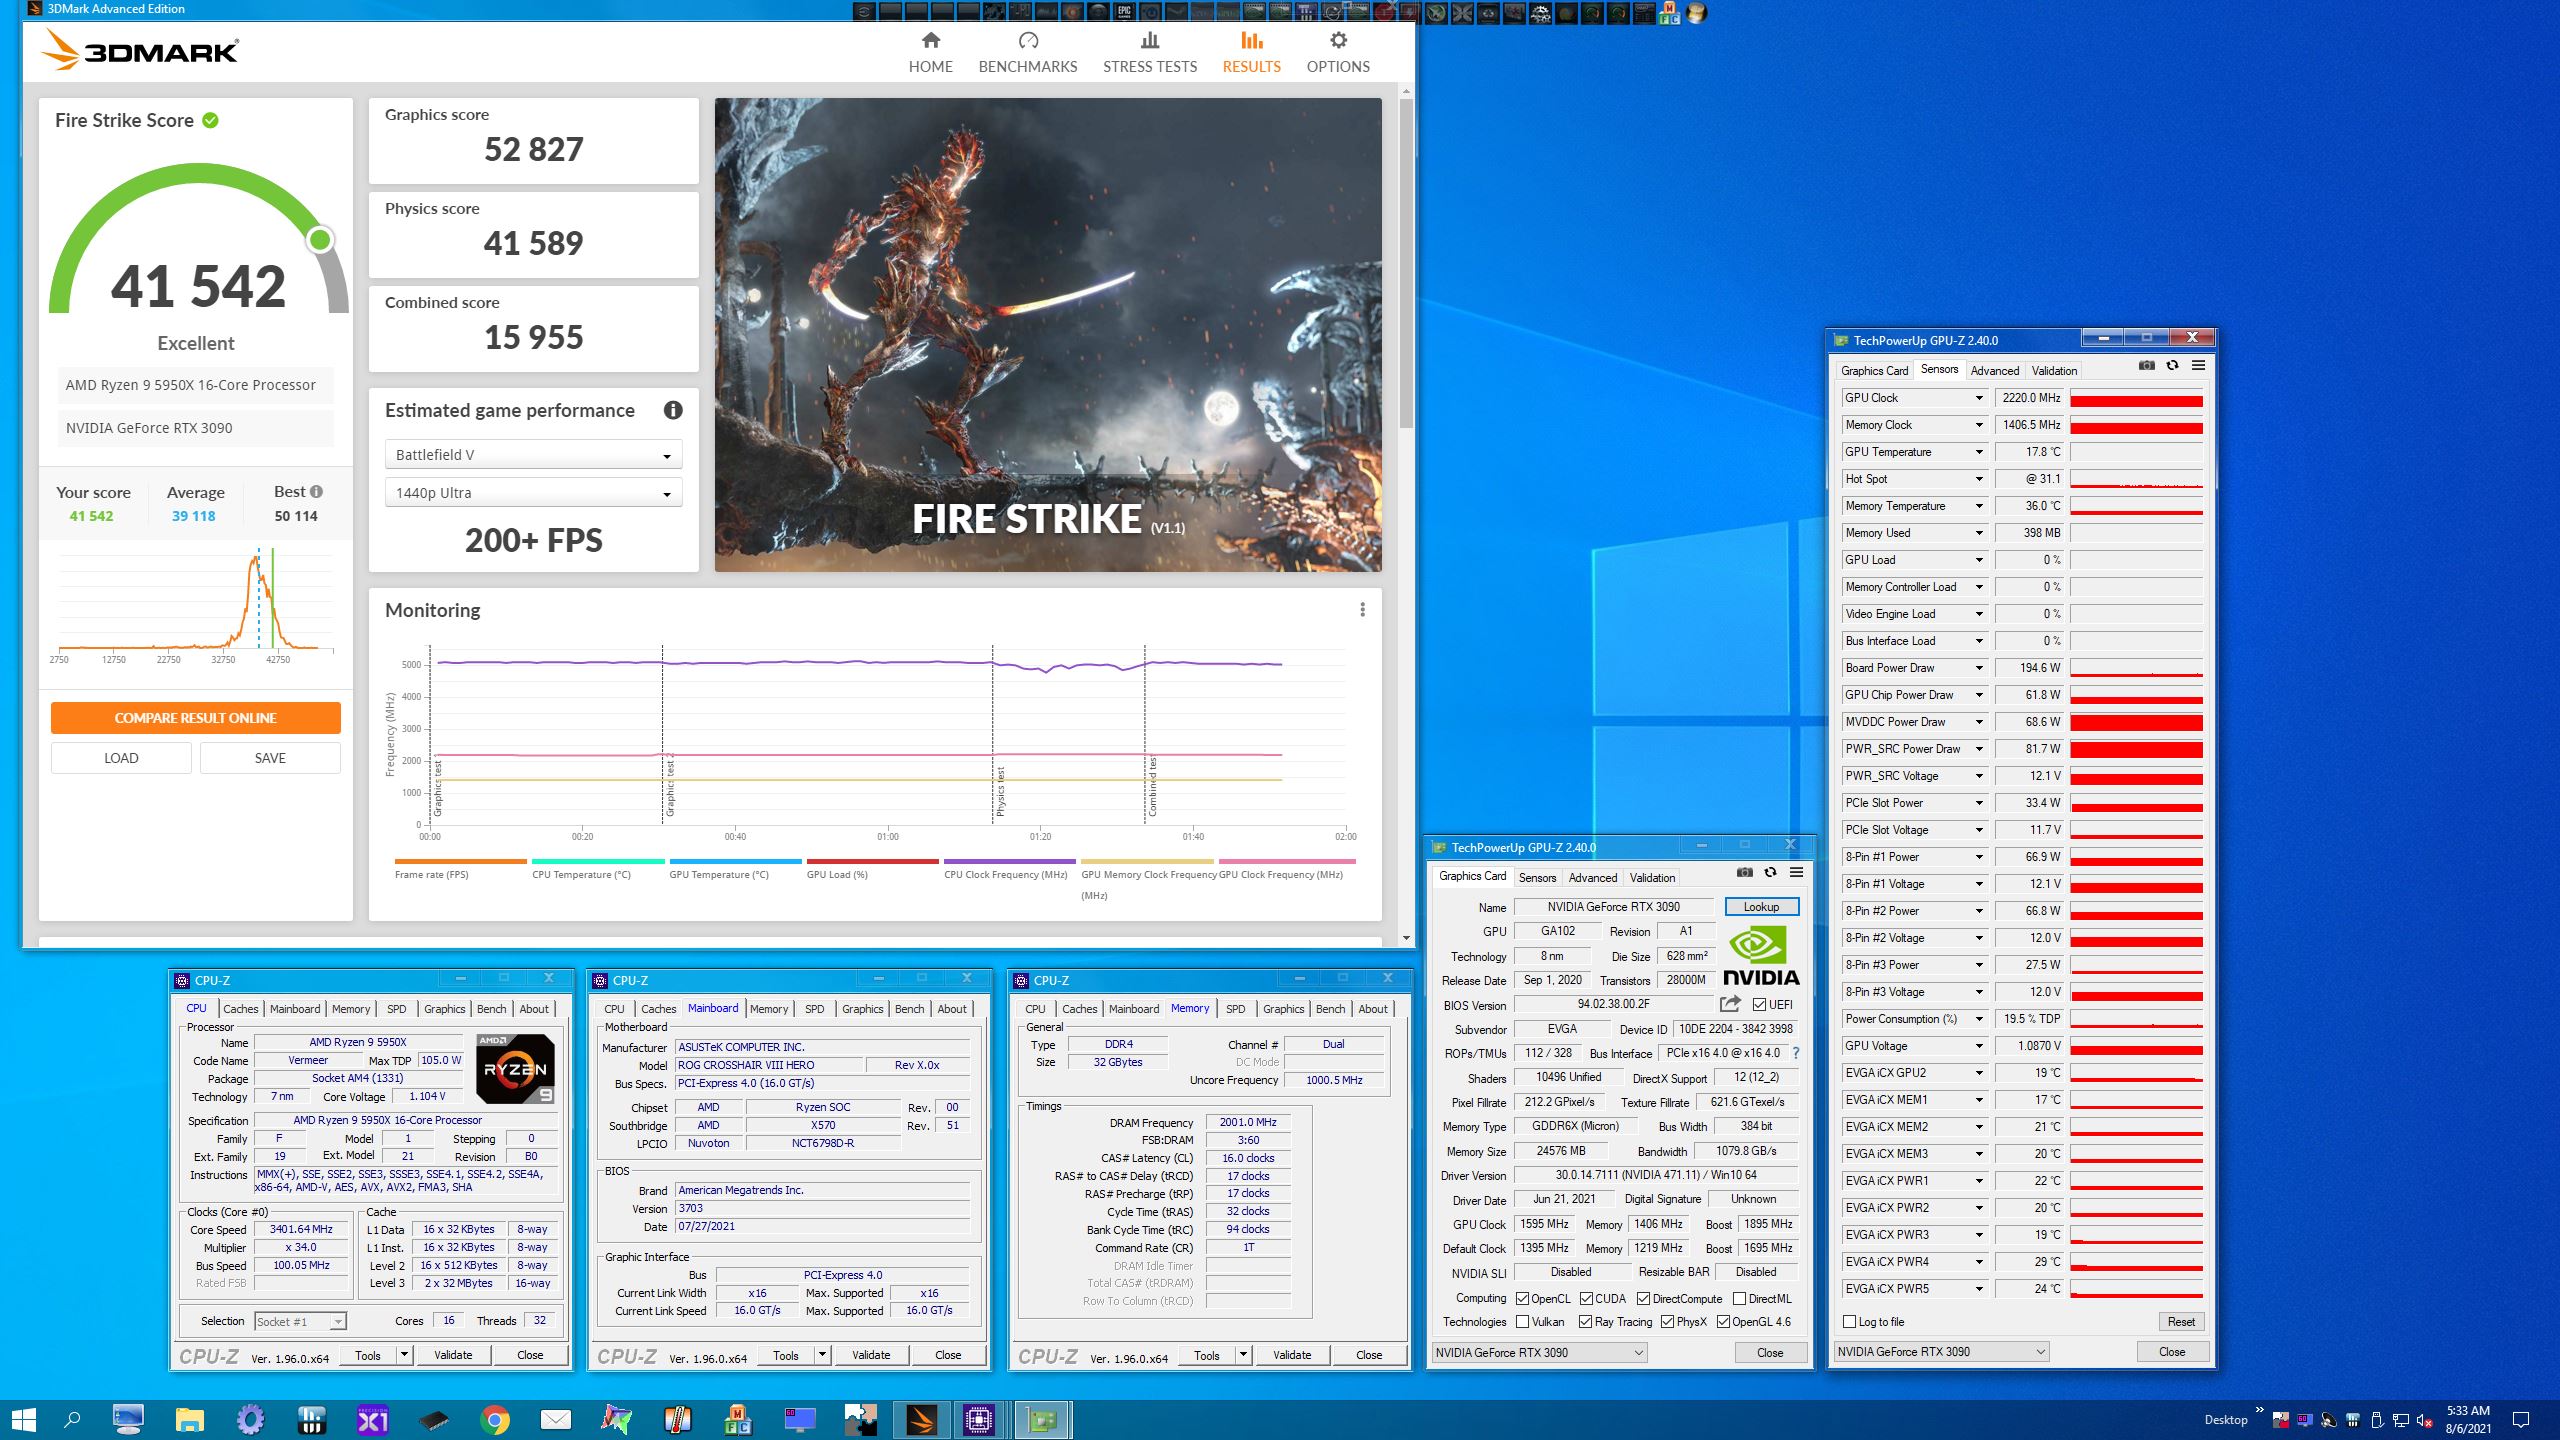
Task: Toggle the DirectML checkbox
Action: [x=1739, y=1299]
